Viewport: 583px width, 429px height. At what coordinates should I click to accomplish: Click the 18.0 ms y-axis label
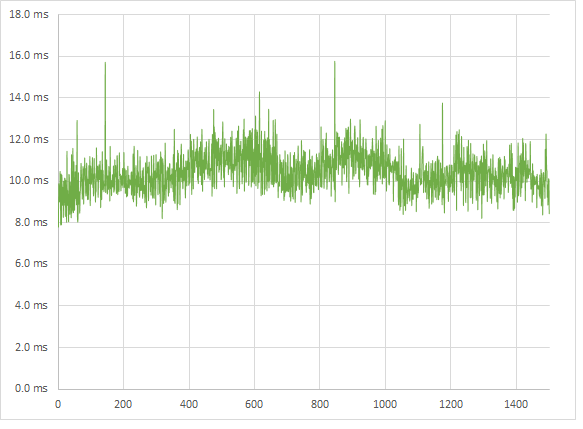[x=29, y=14]
